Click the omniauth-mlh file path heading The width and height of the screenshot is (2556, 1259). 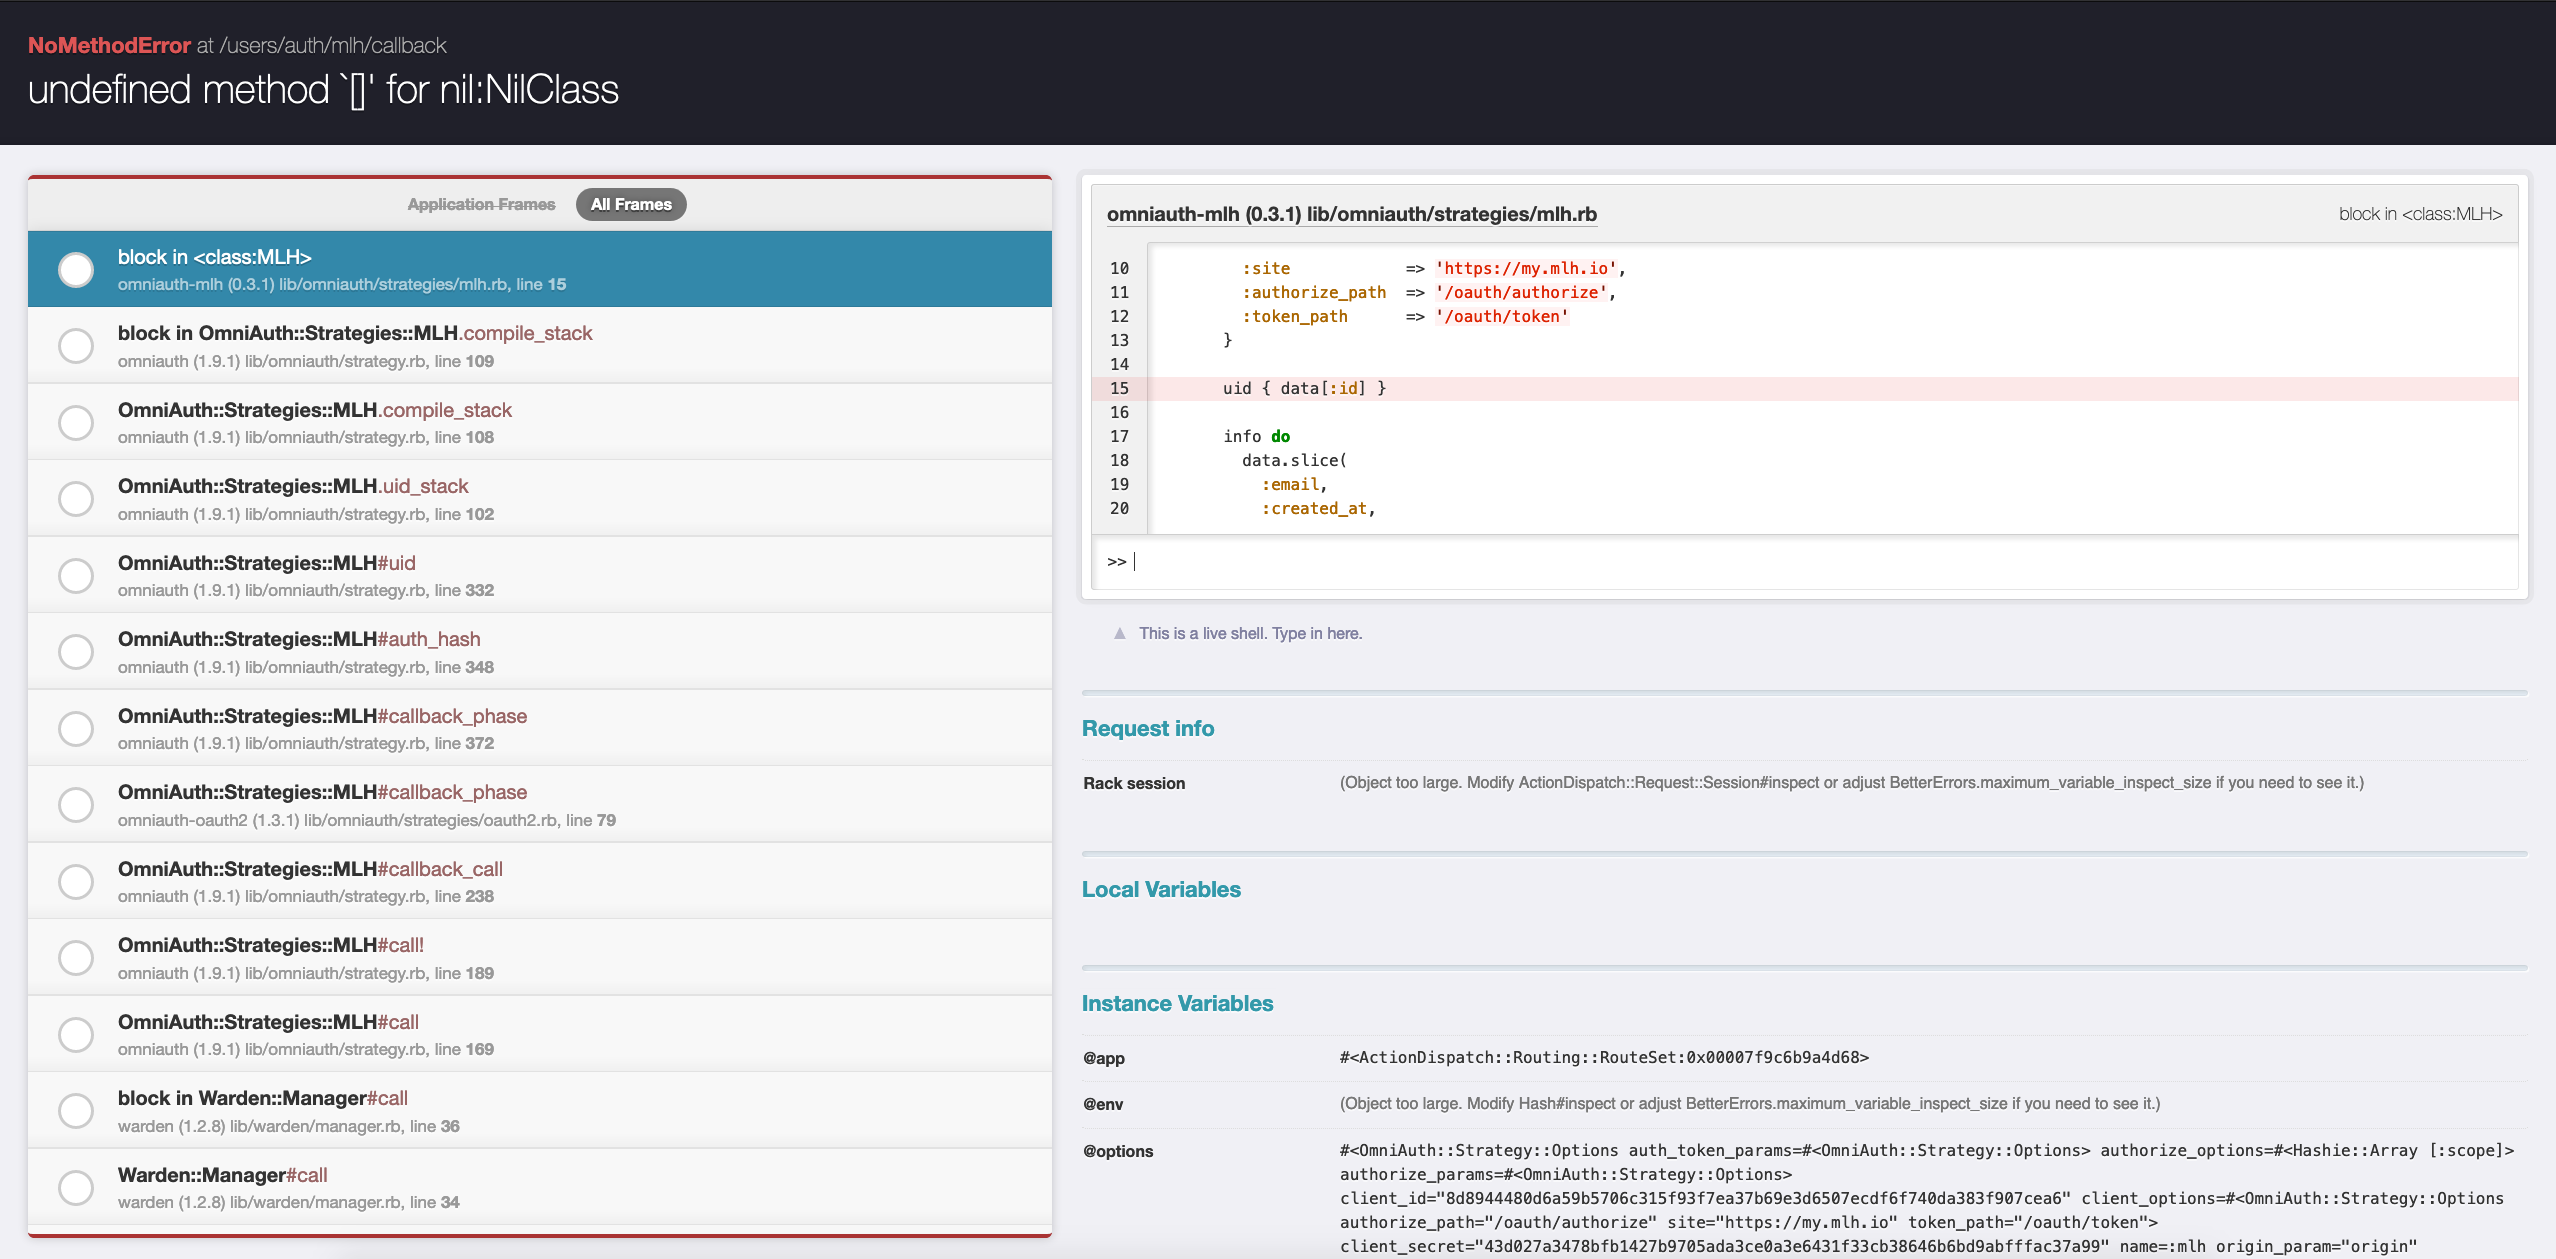point(1351,214)
